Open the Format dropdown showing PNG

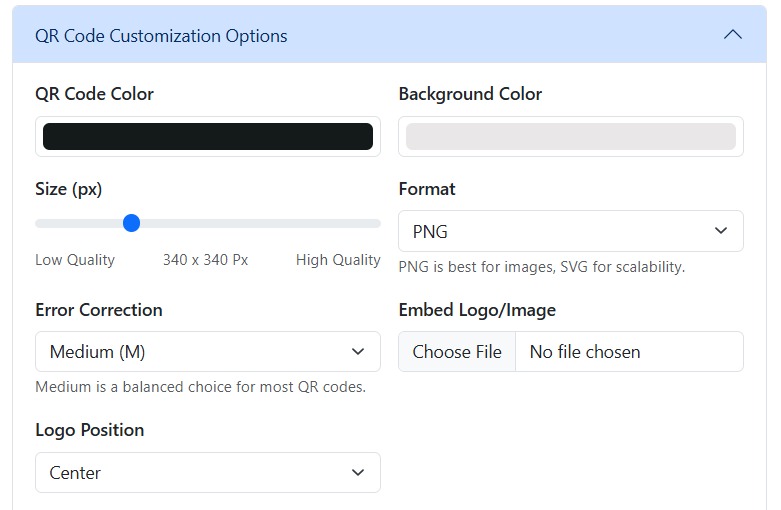[x=571, y=231]
